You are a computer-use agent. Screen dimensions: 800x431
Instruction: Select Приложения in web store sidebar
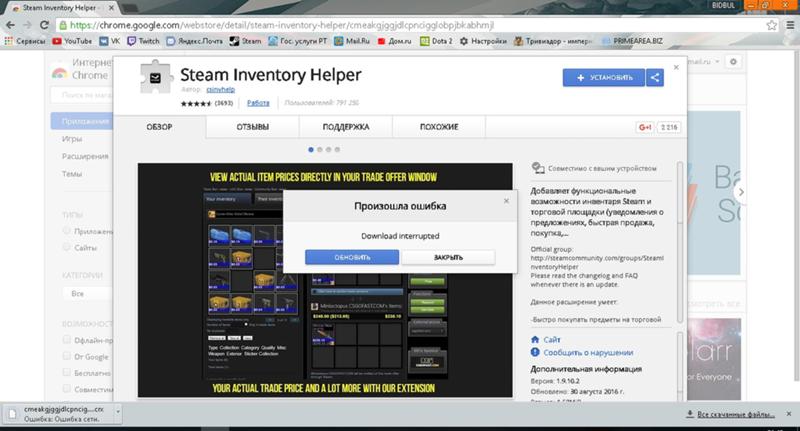(82, 121)
